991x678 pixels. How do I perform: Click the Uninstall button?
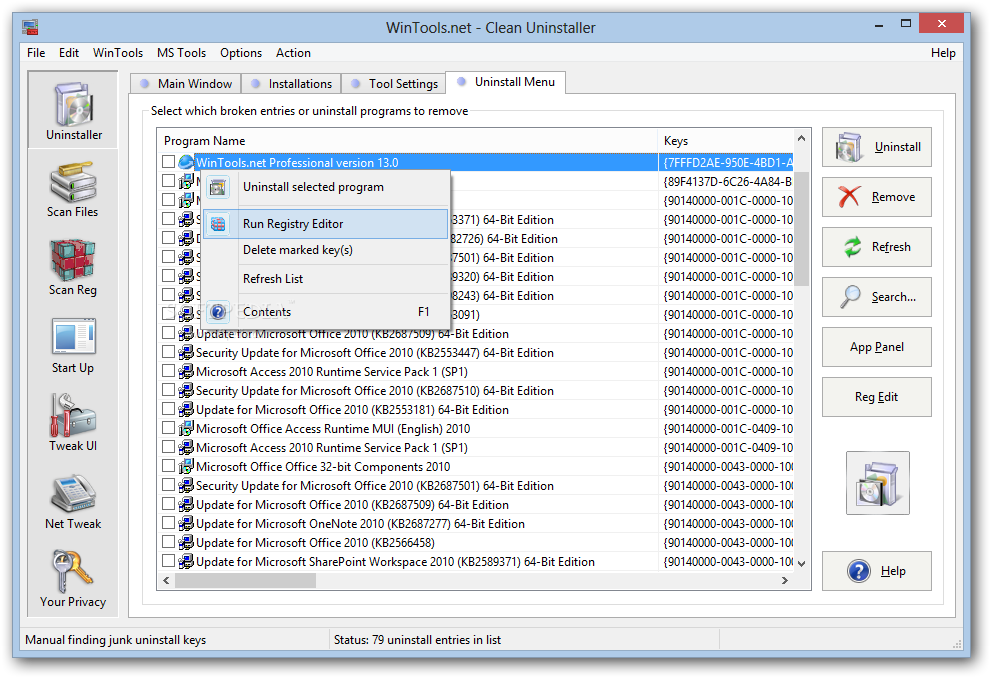click(x=877, y=147)
